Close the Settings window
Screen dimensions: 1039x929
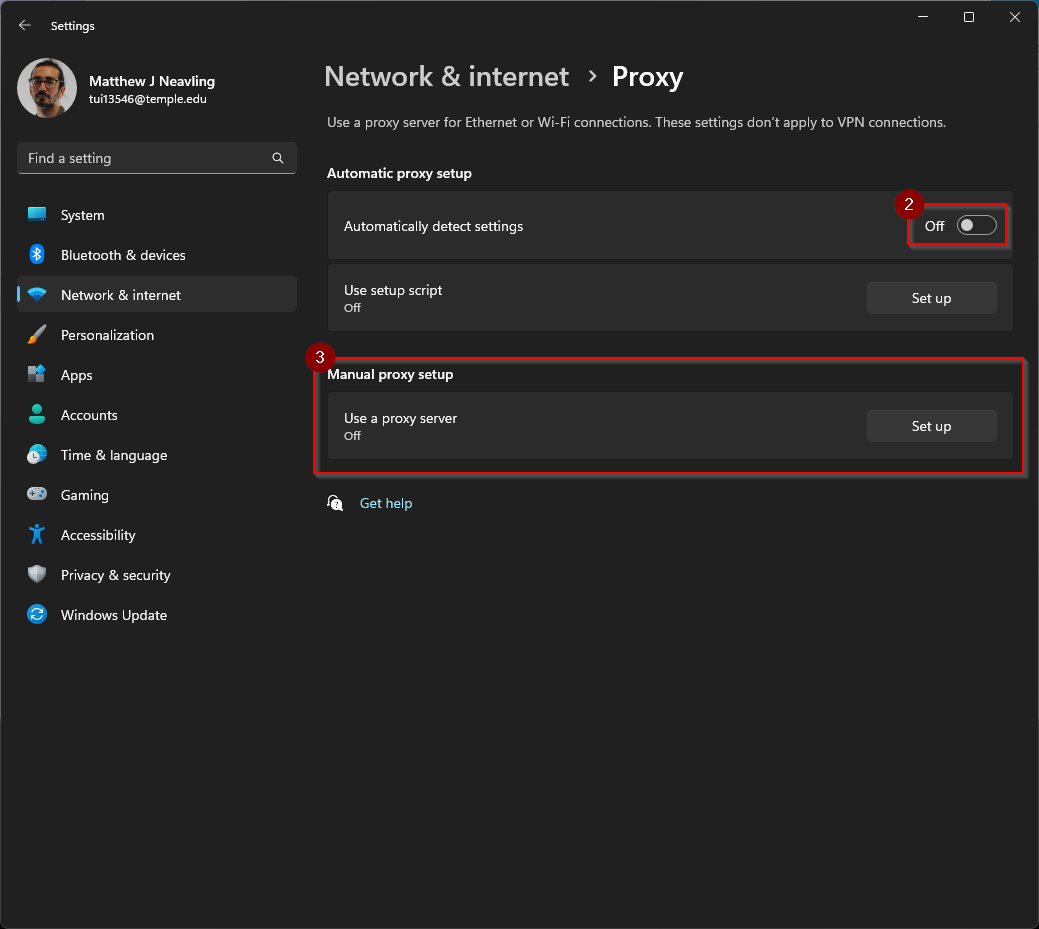click(x=1014, y=17)
